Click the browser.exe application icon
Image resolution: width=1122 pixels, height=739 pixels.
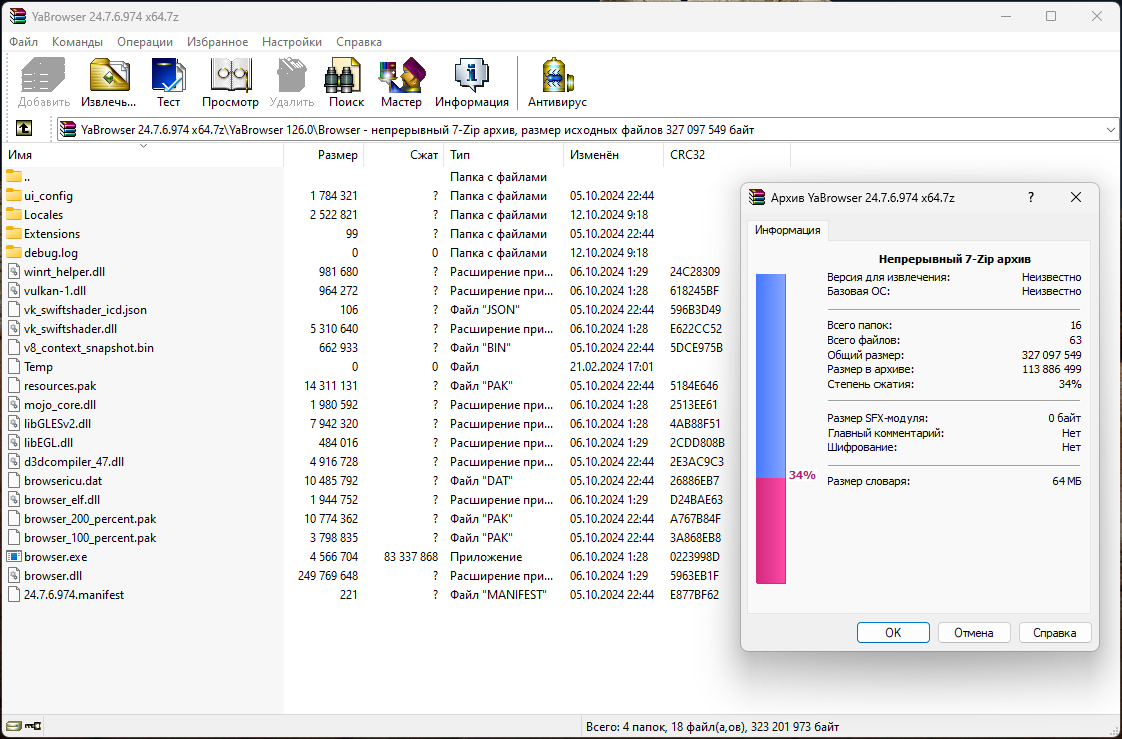point(14,557)
